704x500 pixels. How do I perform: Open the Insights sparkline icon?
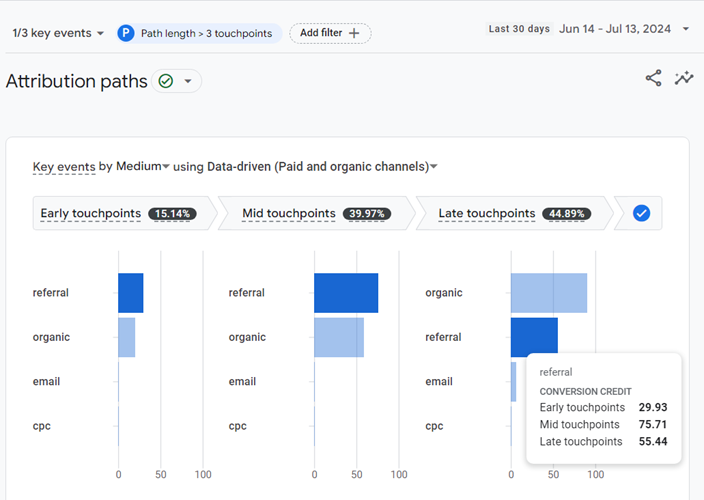click(x=684, y=78)
